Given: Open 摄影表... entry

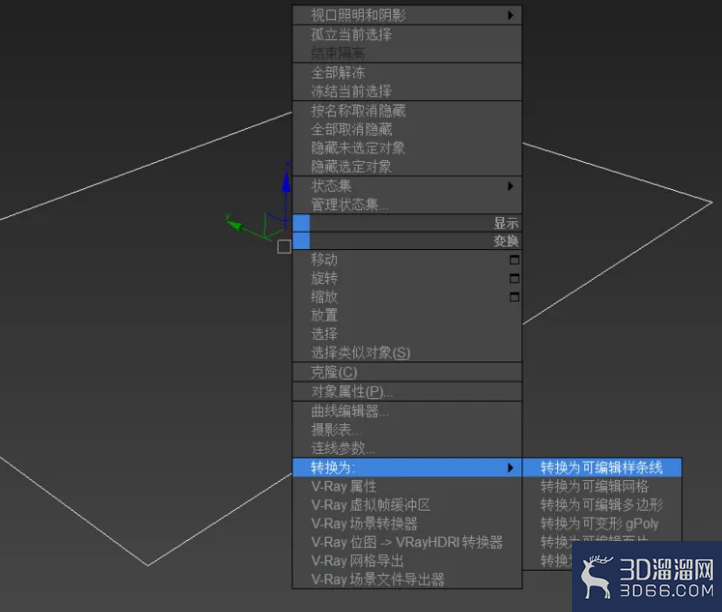Looking at the screenshot, I should click(x=407, y=430).
